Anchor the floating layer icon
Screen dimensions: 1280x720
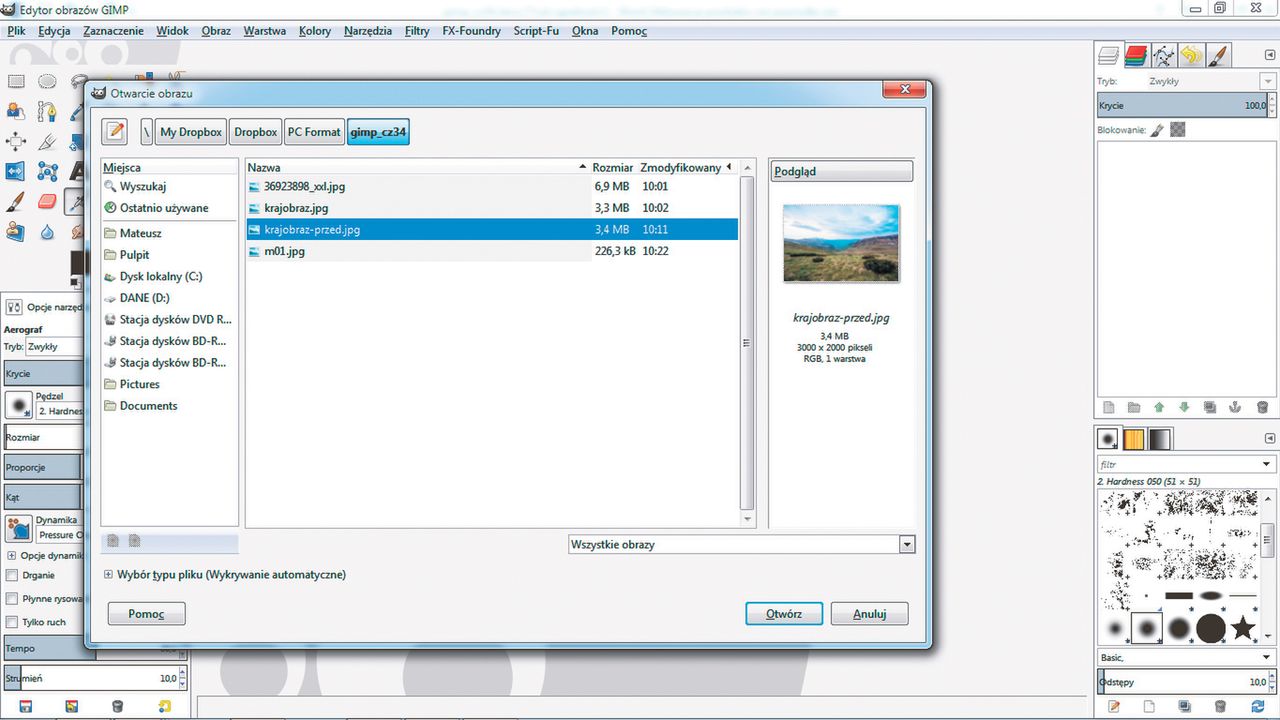pyautogui.click(x=1235, y=407)
